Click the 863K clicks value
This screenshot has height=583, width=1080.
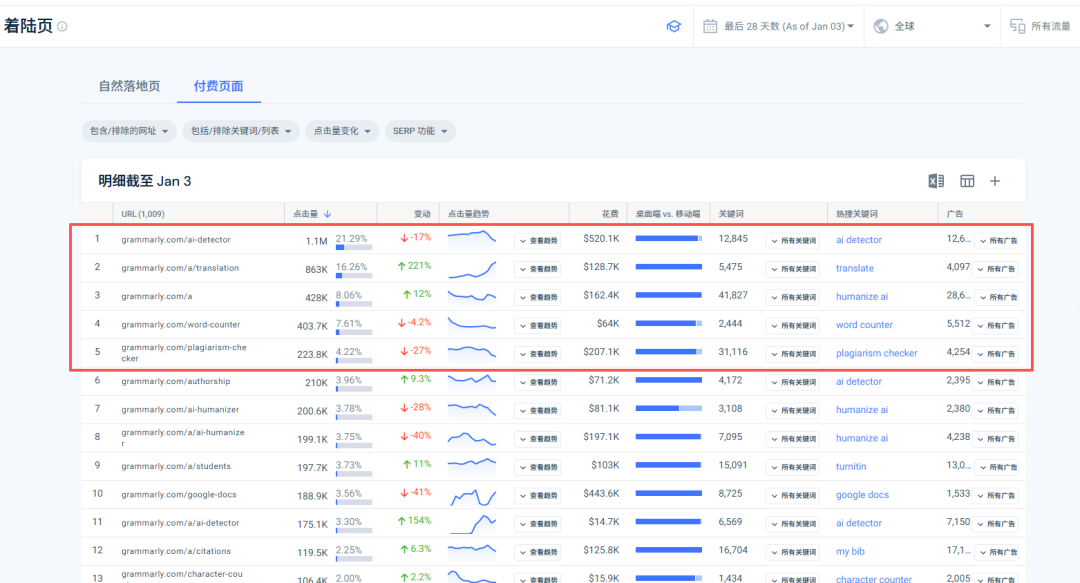pos(316,269)
